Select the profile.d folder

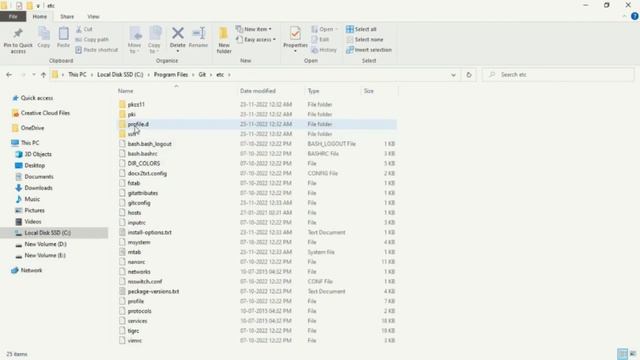[x=138, y=124]
